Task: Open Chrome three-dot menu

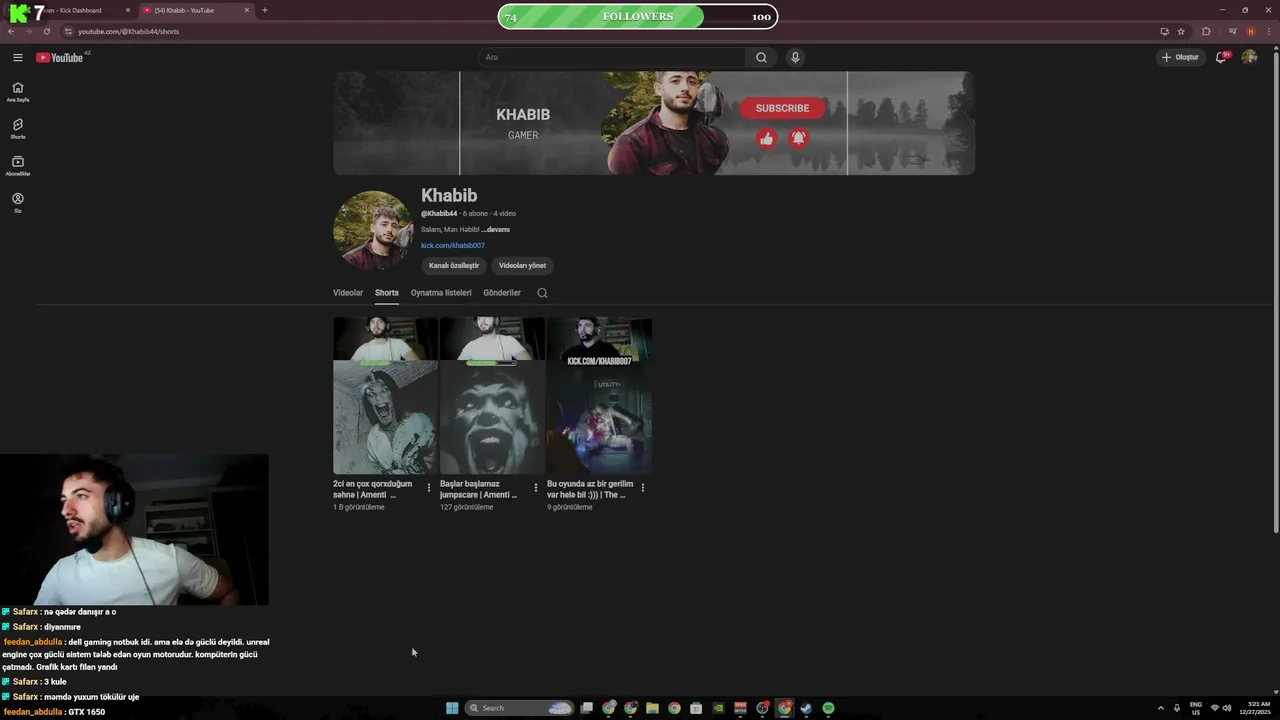Action: coord(1268,31)
